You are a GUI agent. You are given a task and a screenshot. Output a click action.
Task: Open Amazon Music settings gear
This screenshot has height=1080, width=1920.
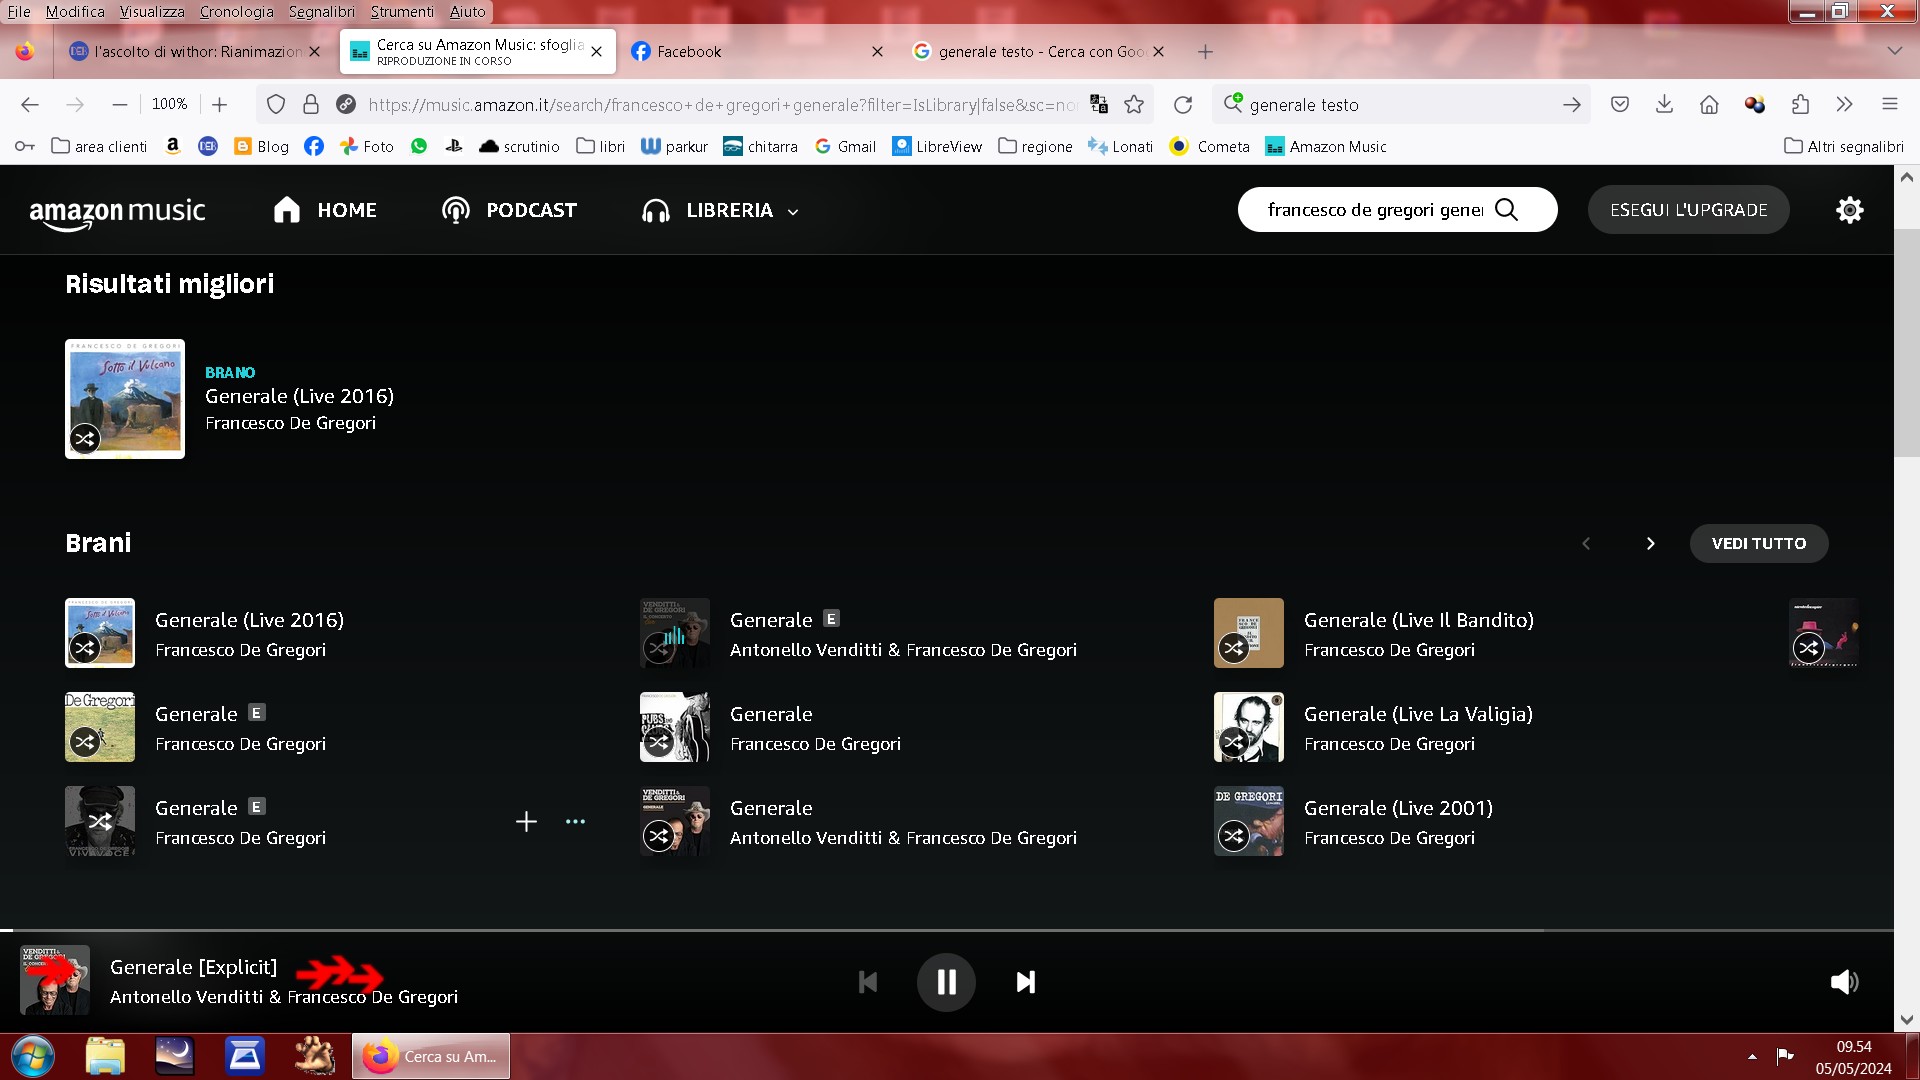click(1849, 210)
